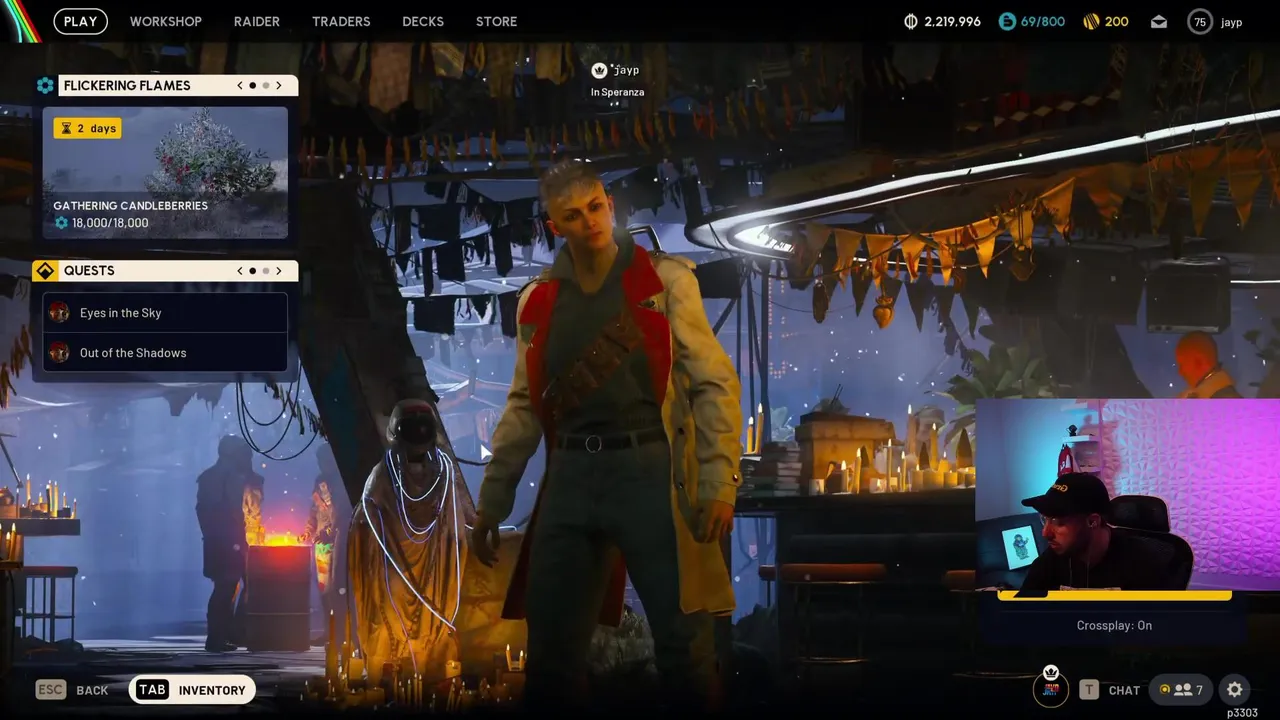Click the PLAY button
The image size is (1280, 720).
coord(80,21)
